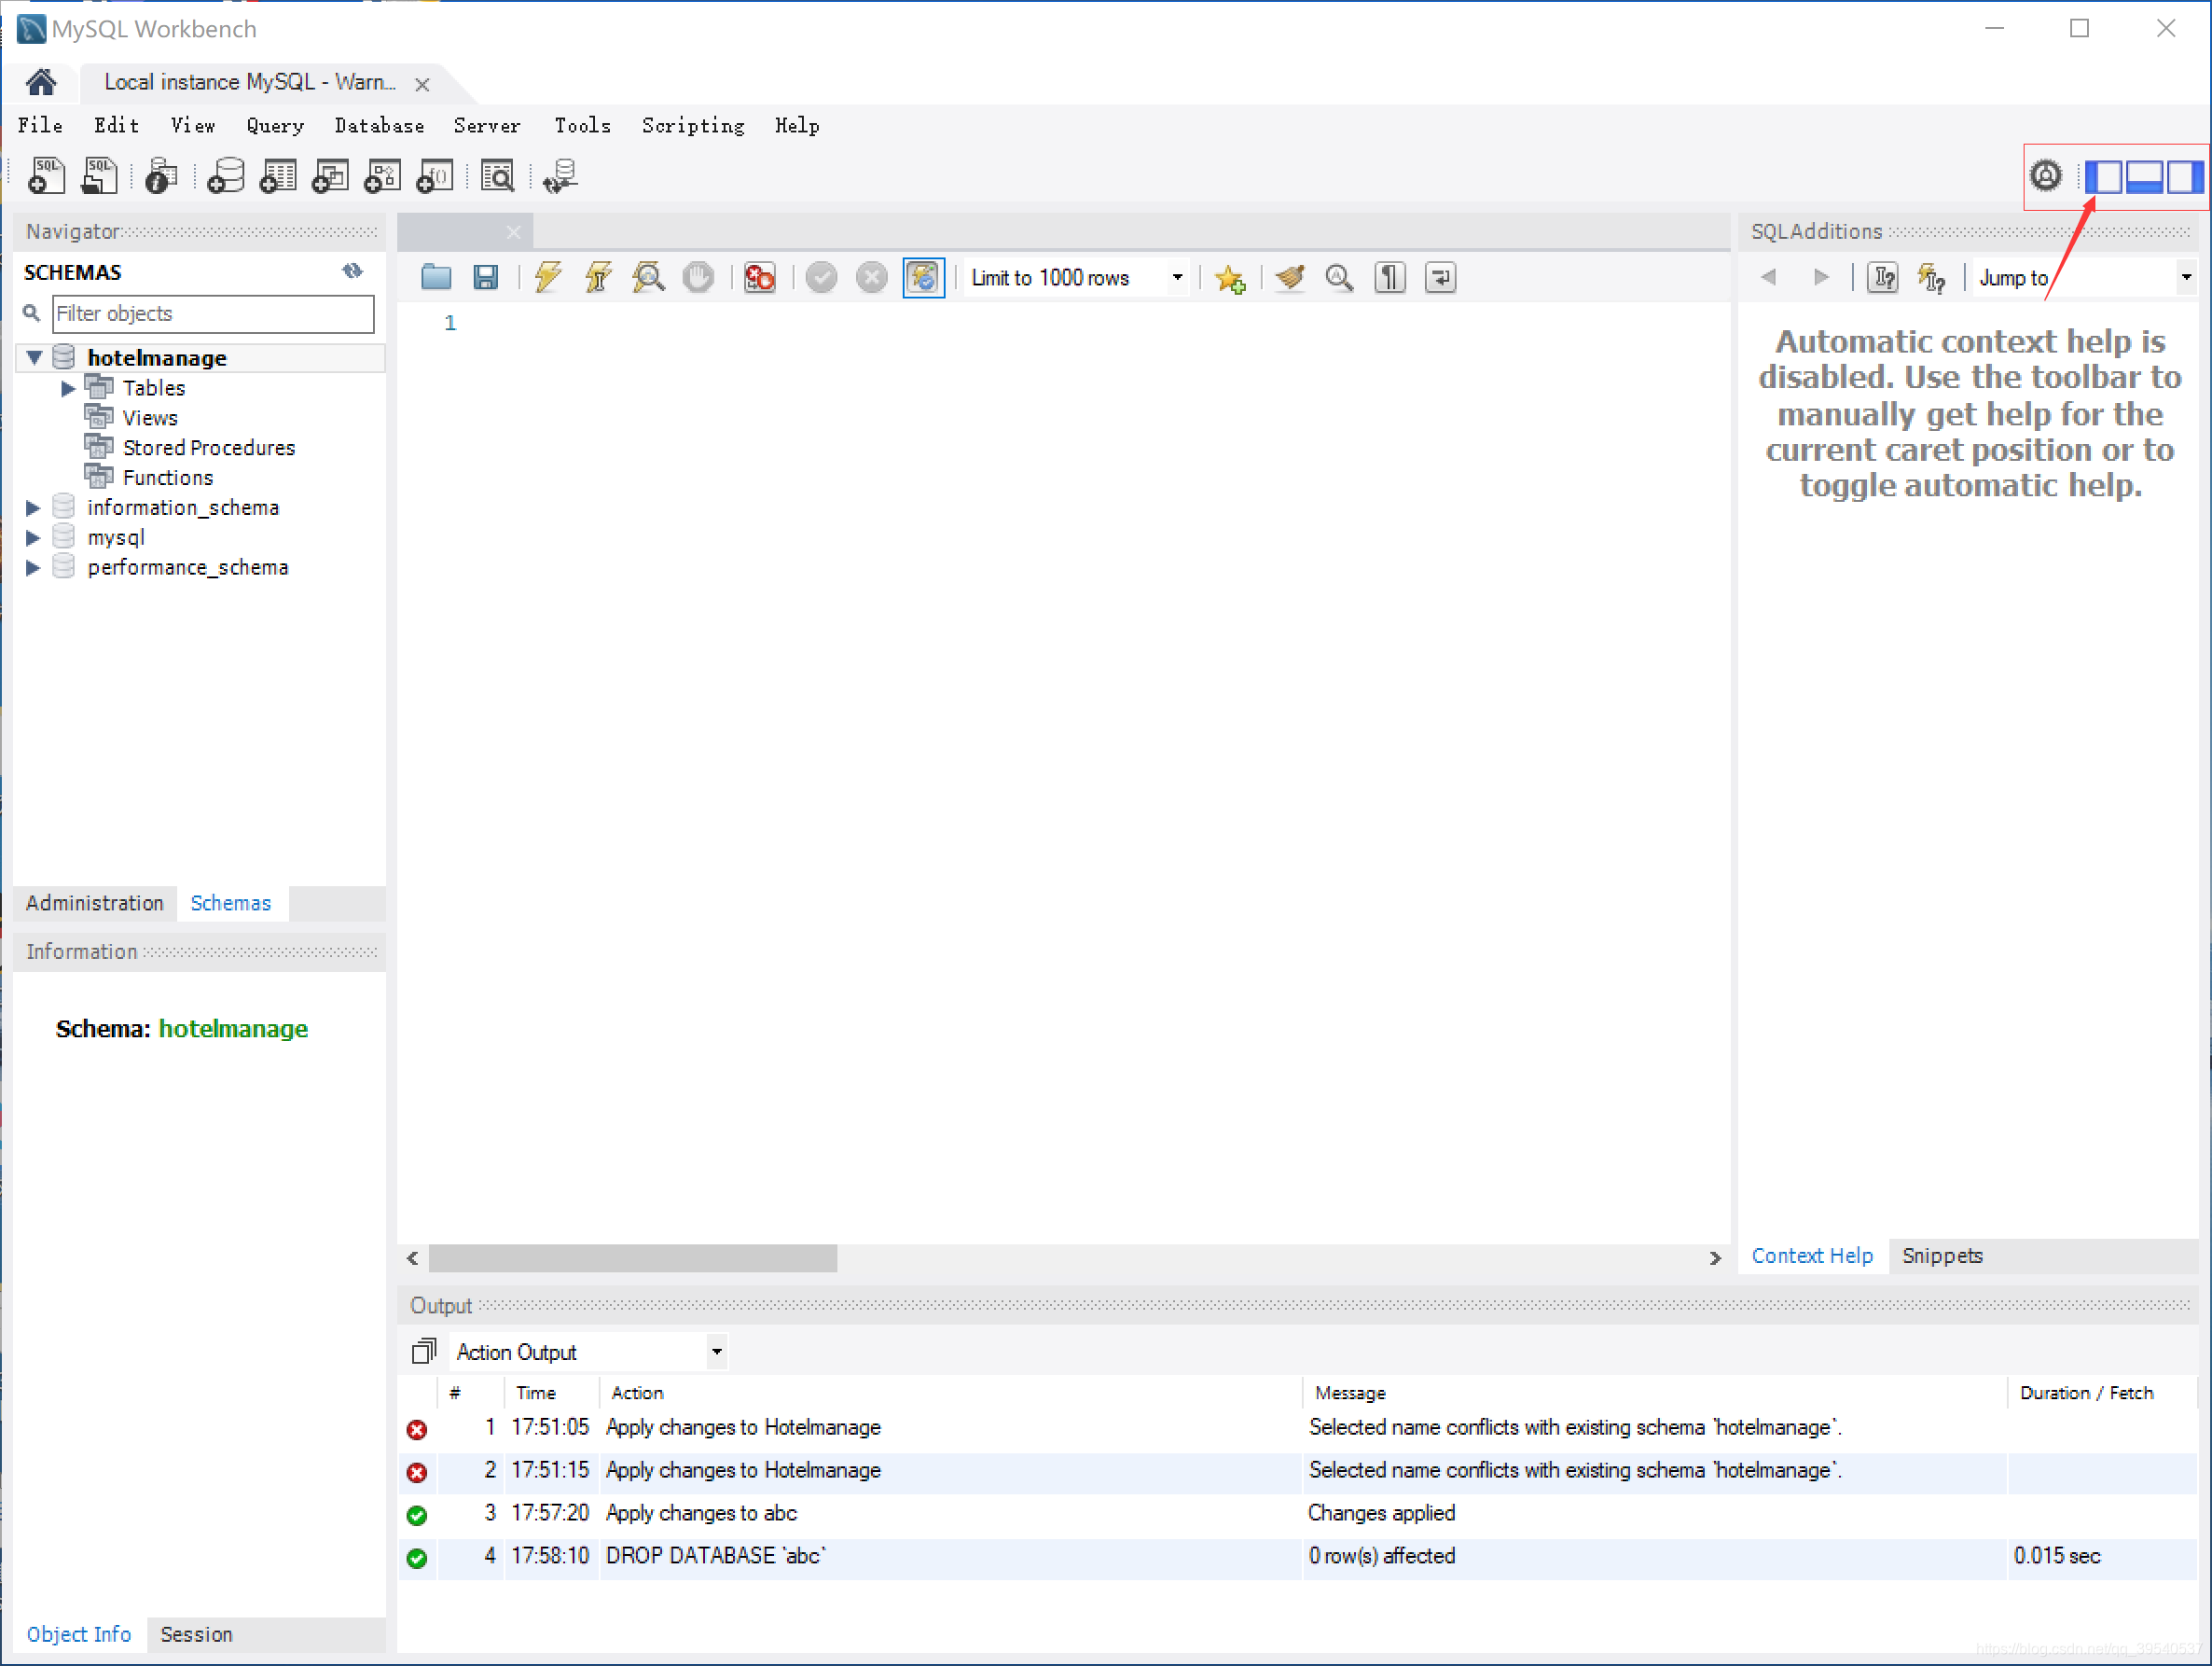Click the reconnect to DBMS toolbar icon
Screen dimensions: 2212x1666
coord(560,177)
